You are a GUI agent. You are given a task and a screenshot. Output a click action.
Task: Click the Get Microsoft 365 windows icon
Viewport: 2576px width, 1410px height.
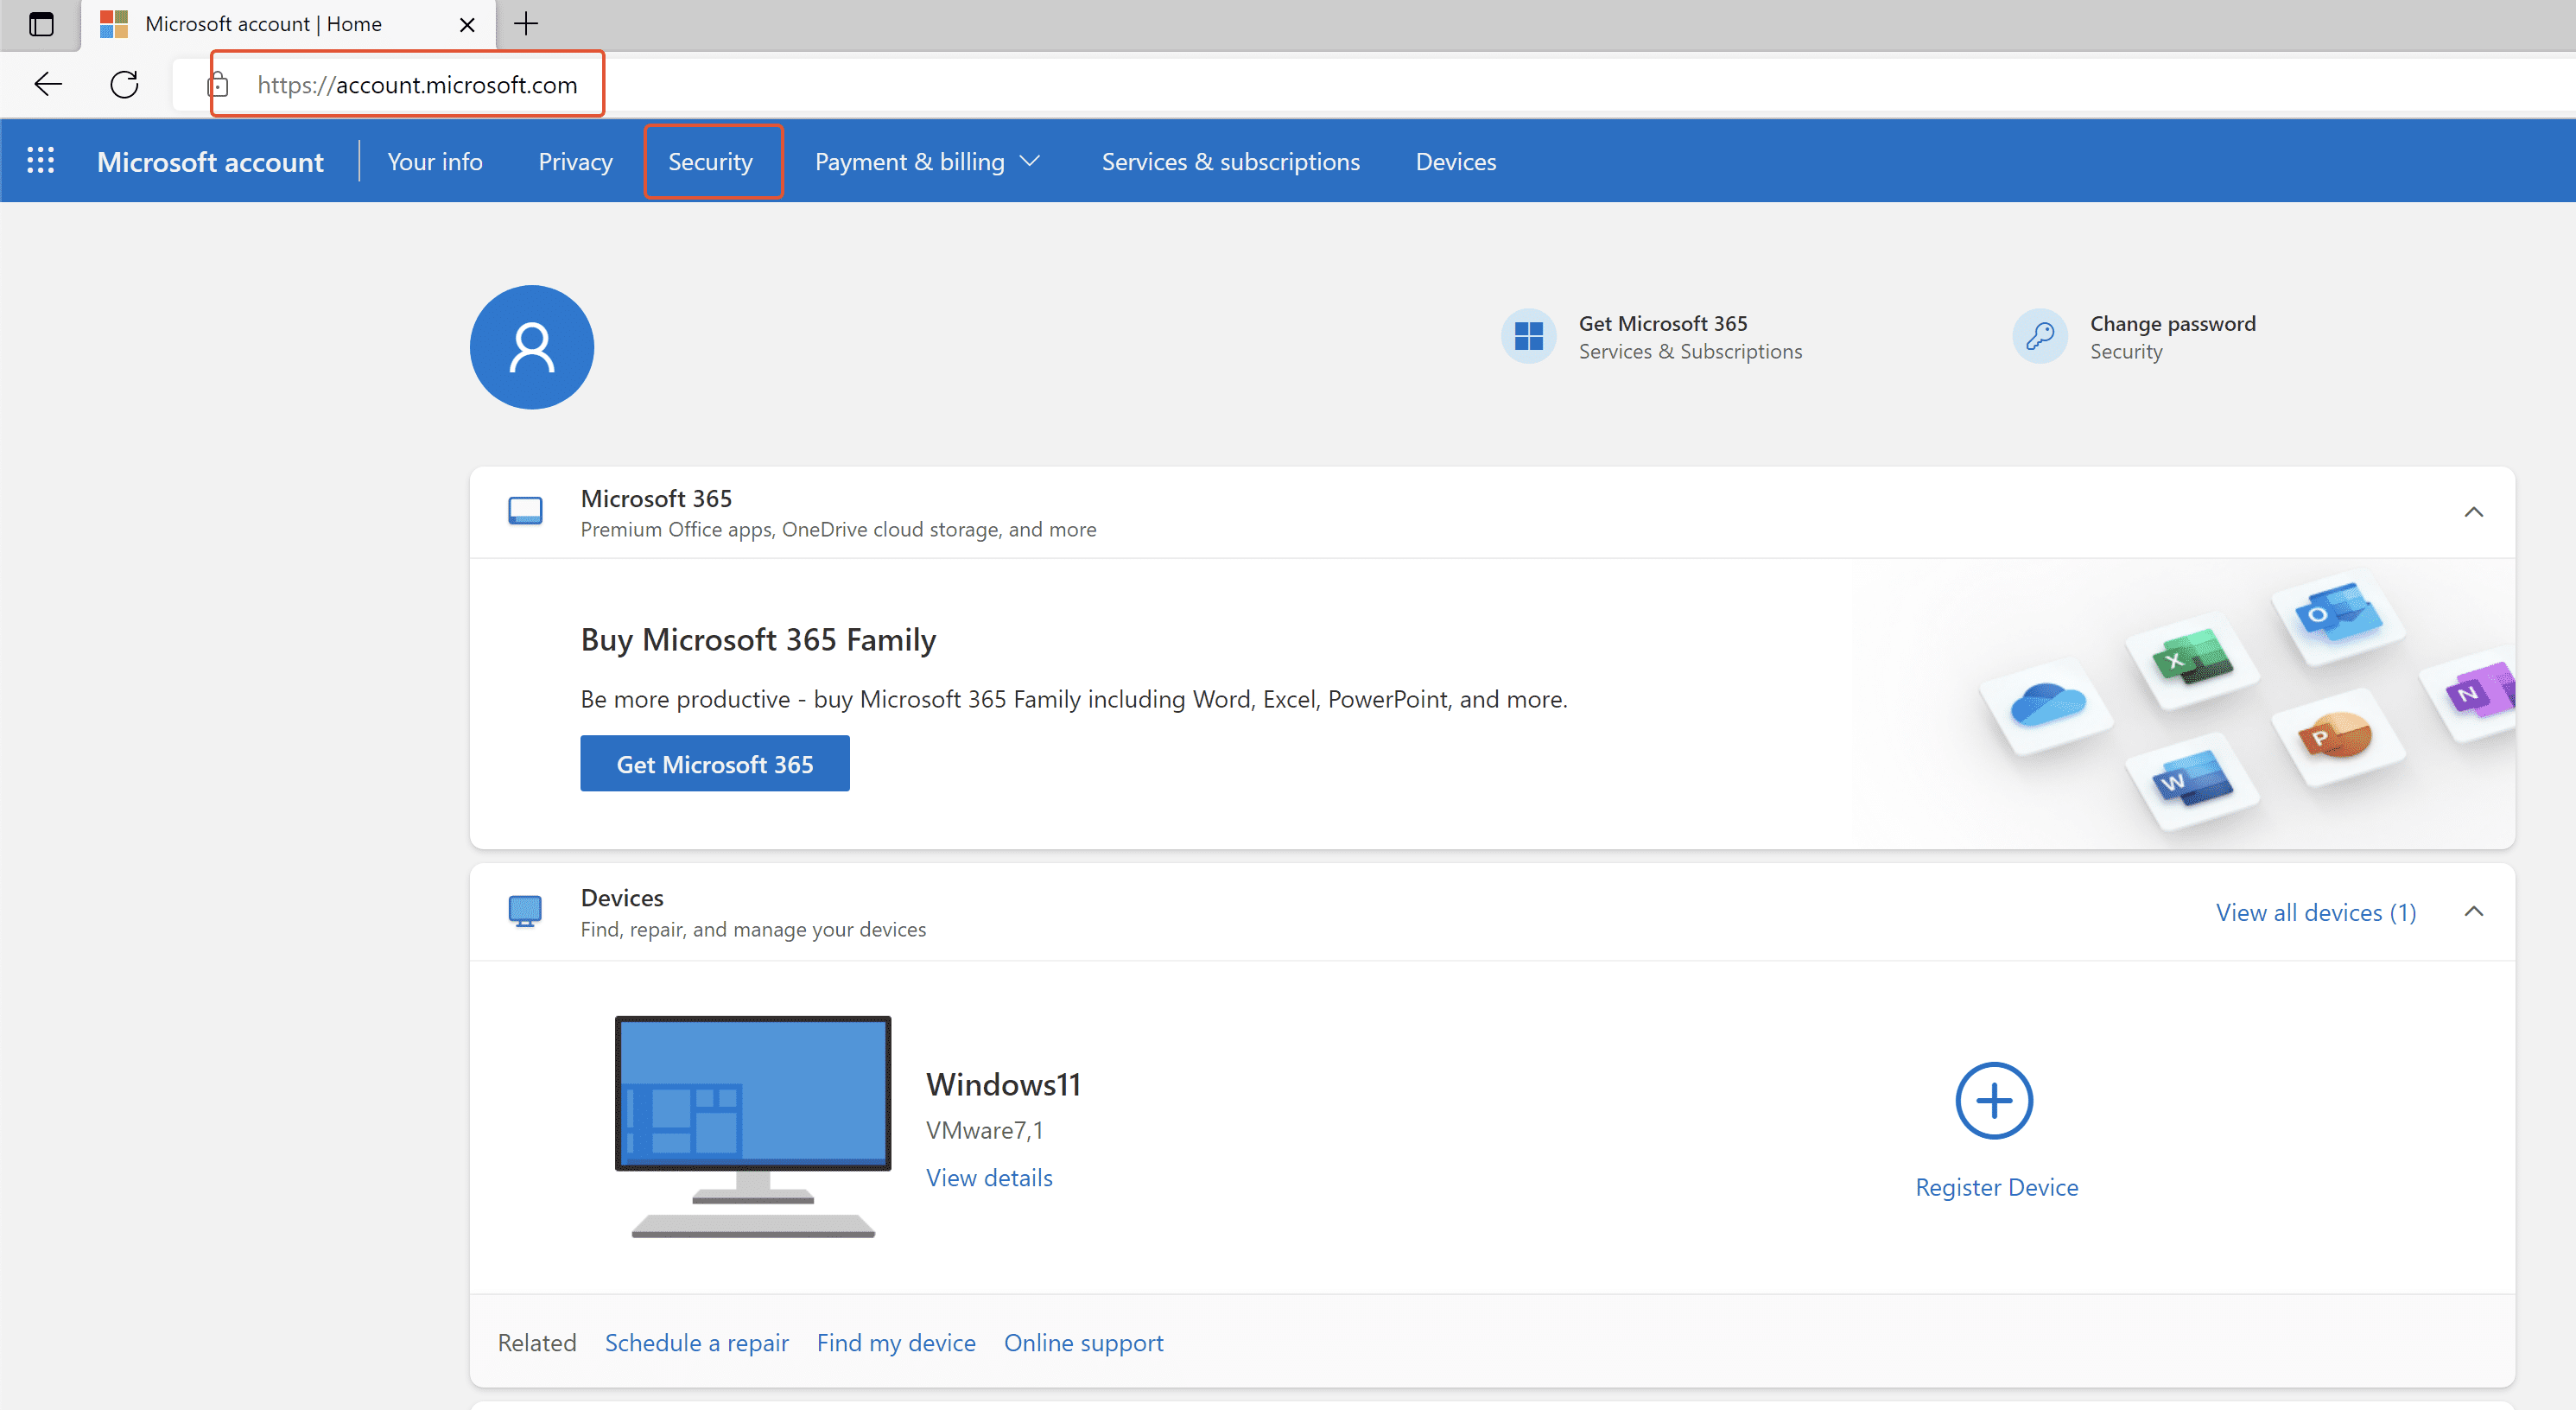(1529, 336)
